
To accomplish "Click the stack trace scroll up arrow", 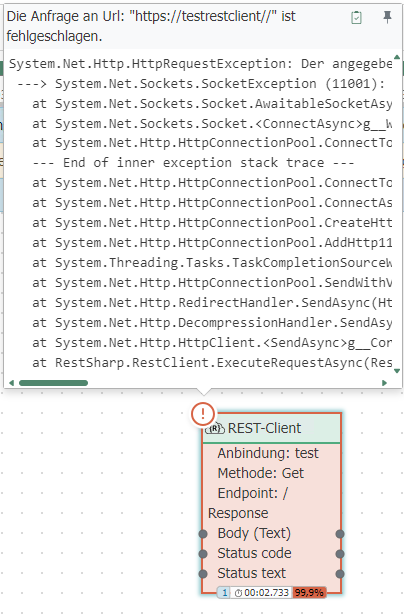I will point(397,57).
